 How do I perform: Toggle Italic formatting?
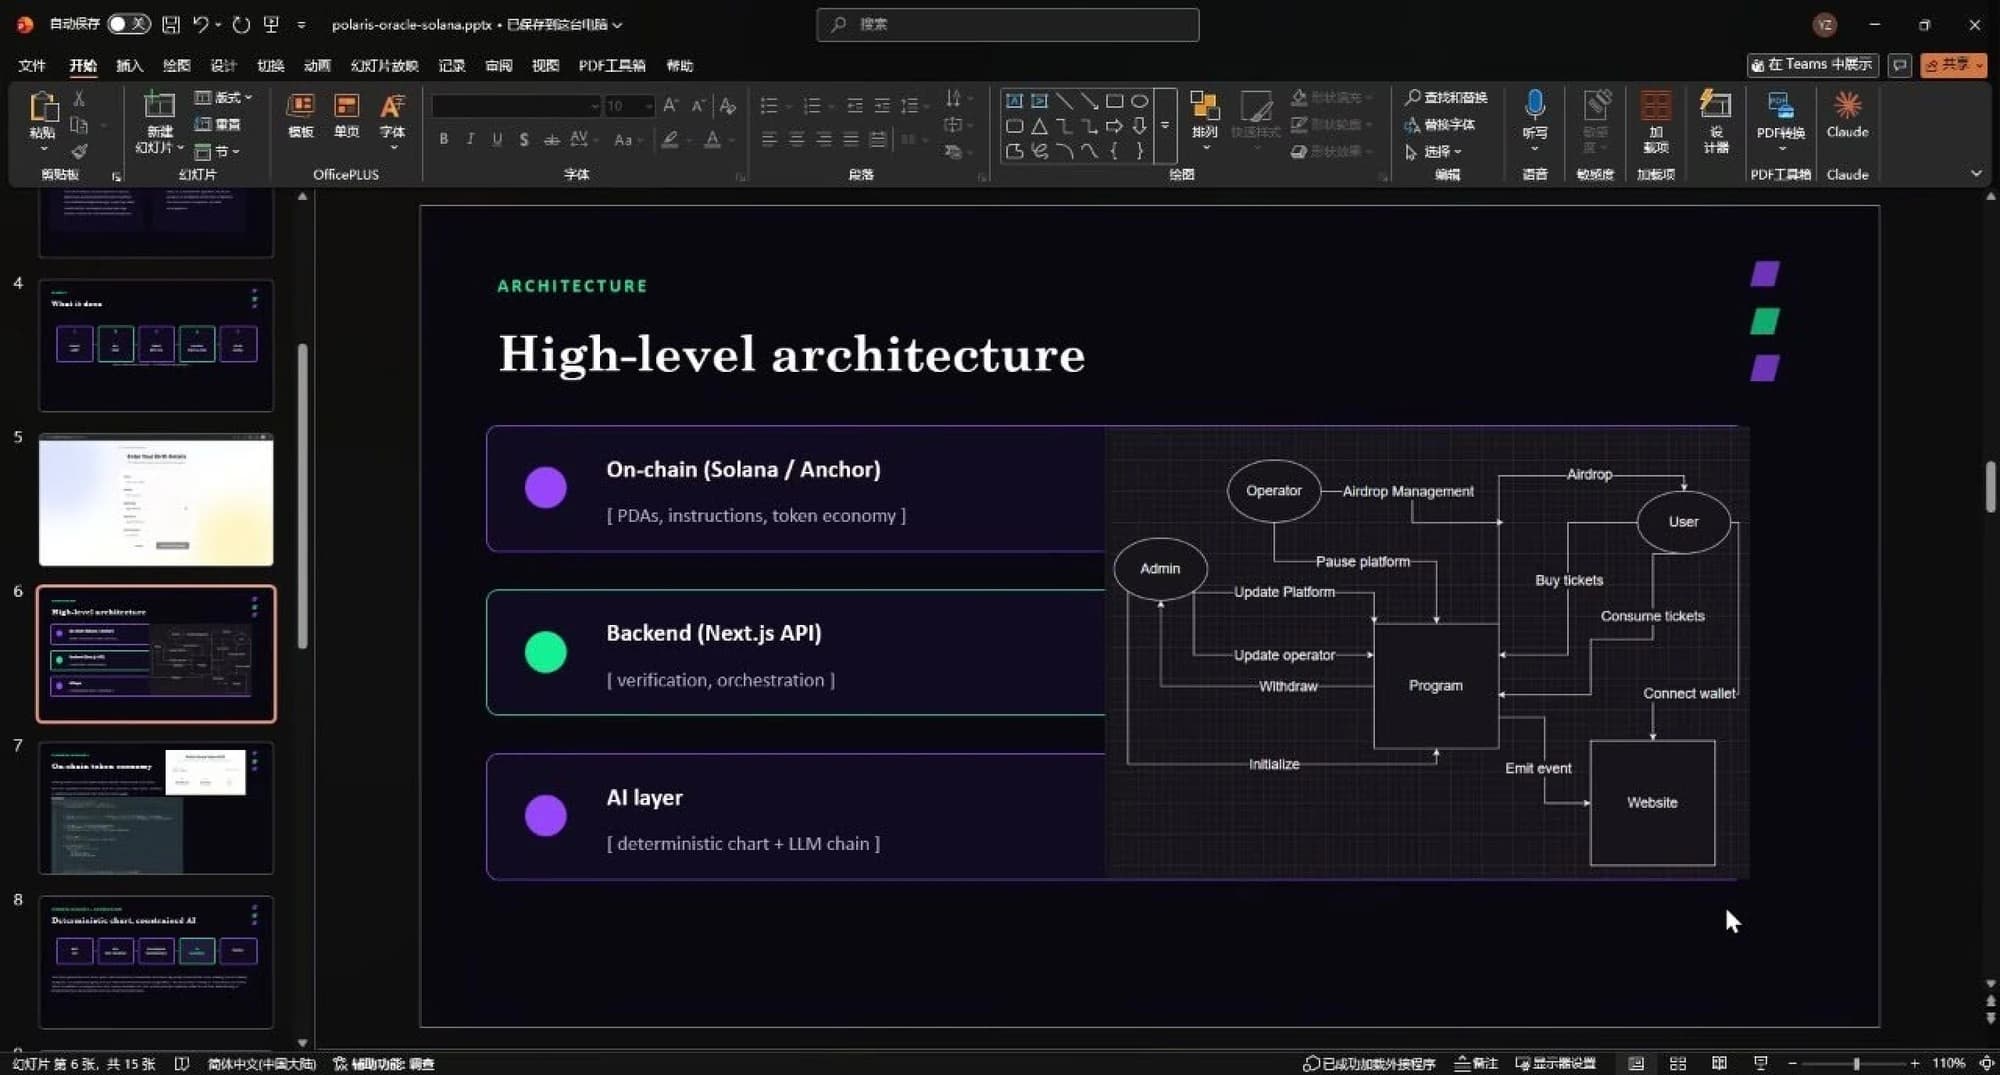pos(470,139)
